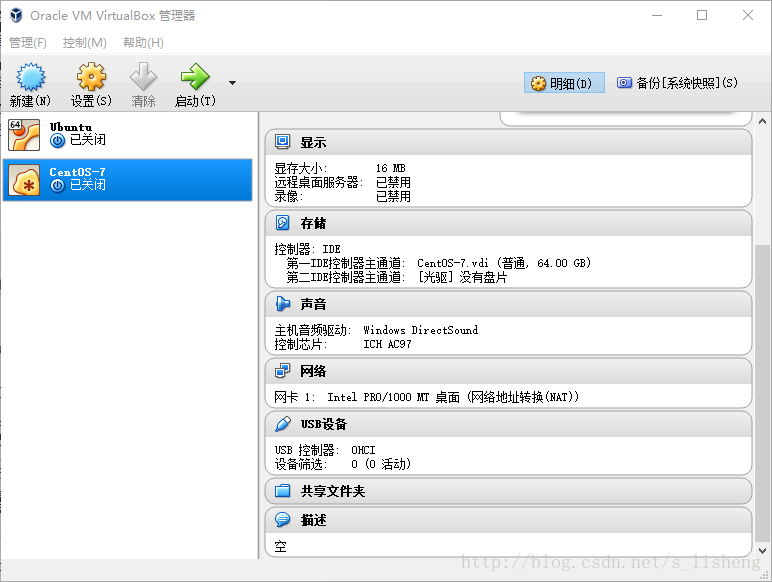Click the VirtualBox title bar icon

click(x=16, y=15)
